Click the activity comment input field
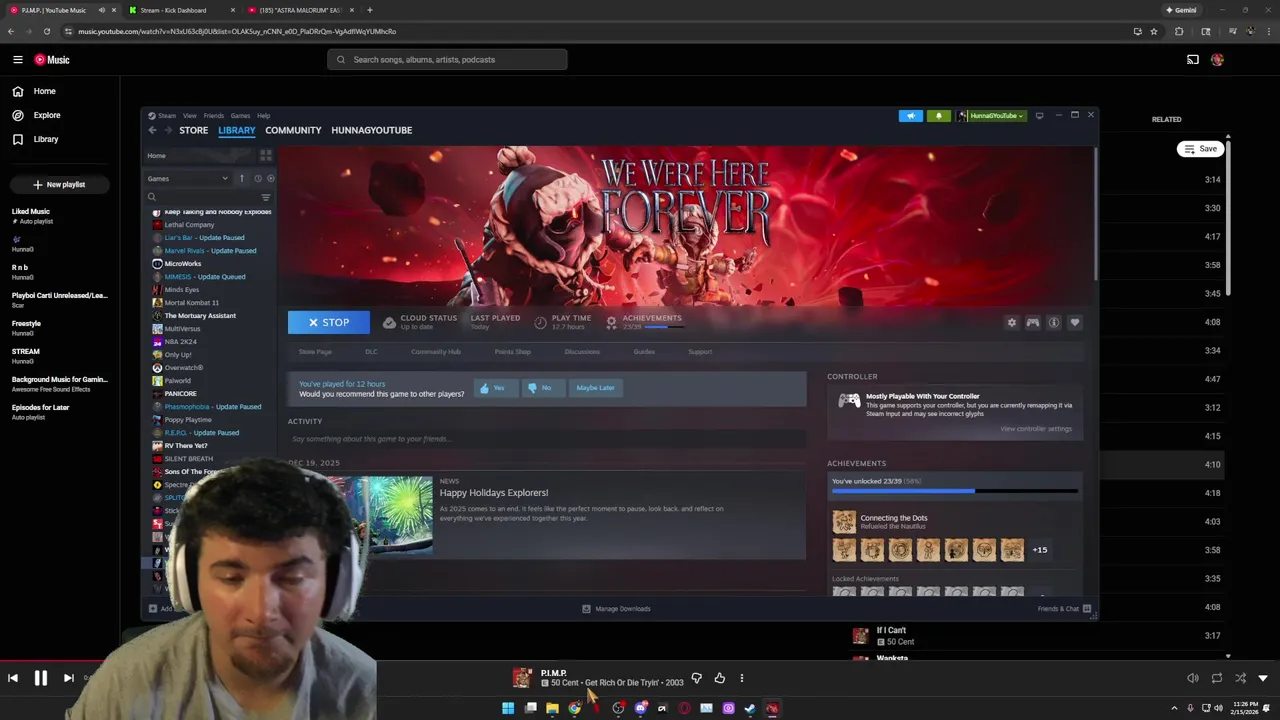Screen dimensions: 1280x720 coord(546,439)
